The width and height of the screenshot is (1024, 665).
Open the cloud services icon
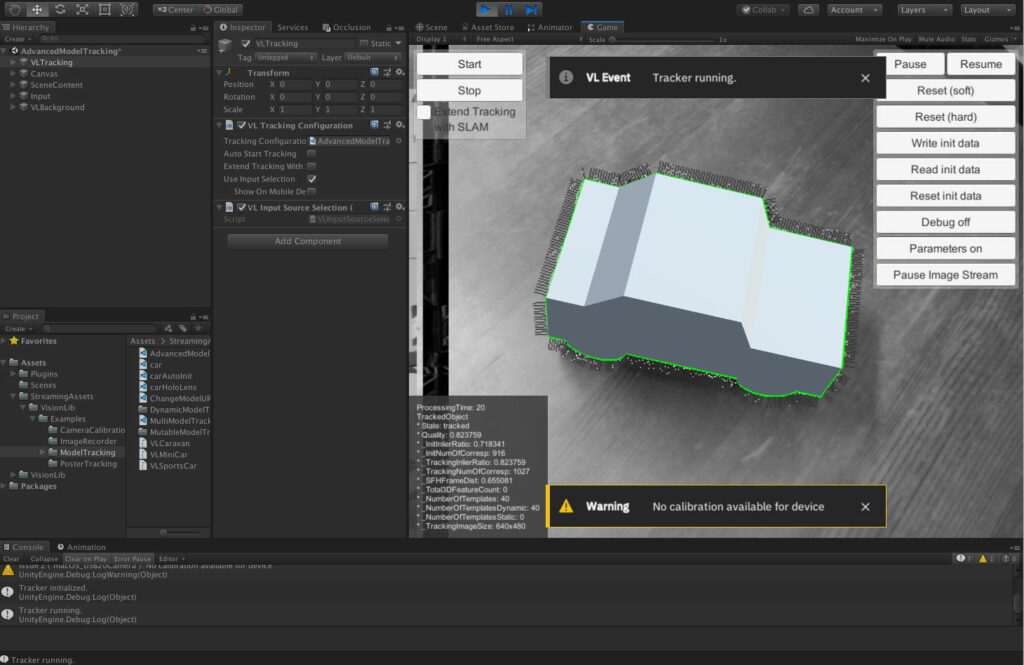808,10
